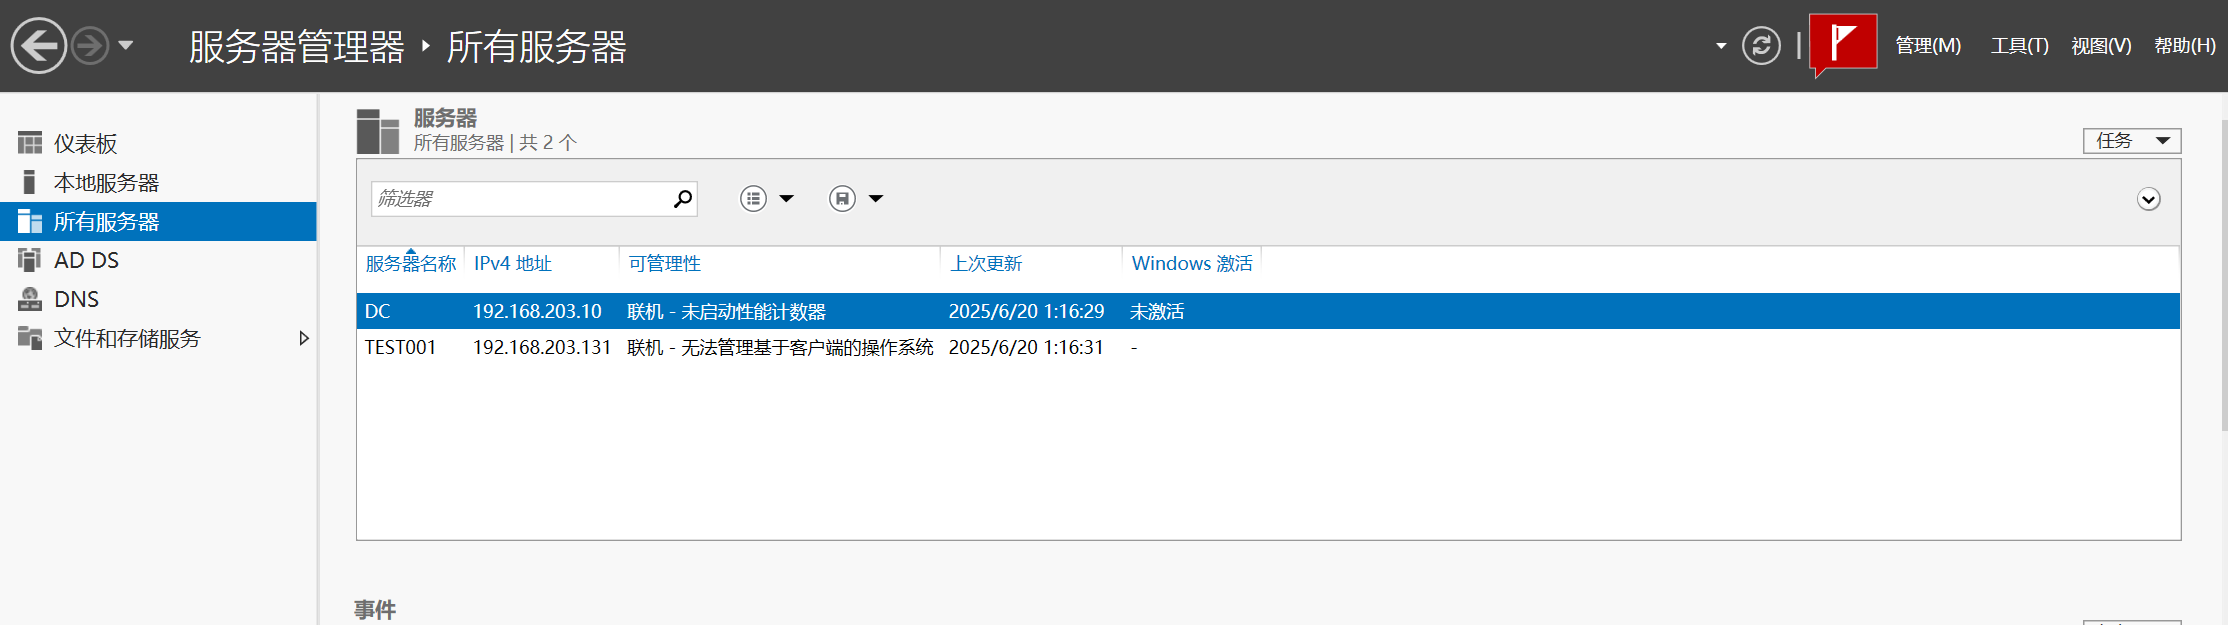
Task: Click the forward navigation arrow
Action: (90, 46)
